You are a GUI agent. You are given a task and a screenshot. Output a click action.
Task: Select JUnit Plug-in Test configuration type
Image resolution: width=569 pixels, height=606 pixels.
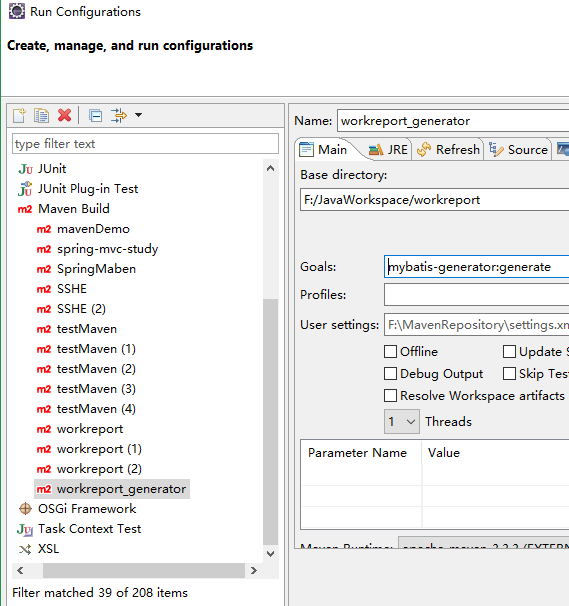(x=88, y=189)
